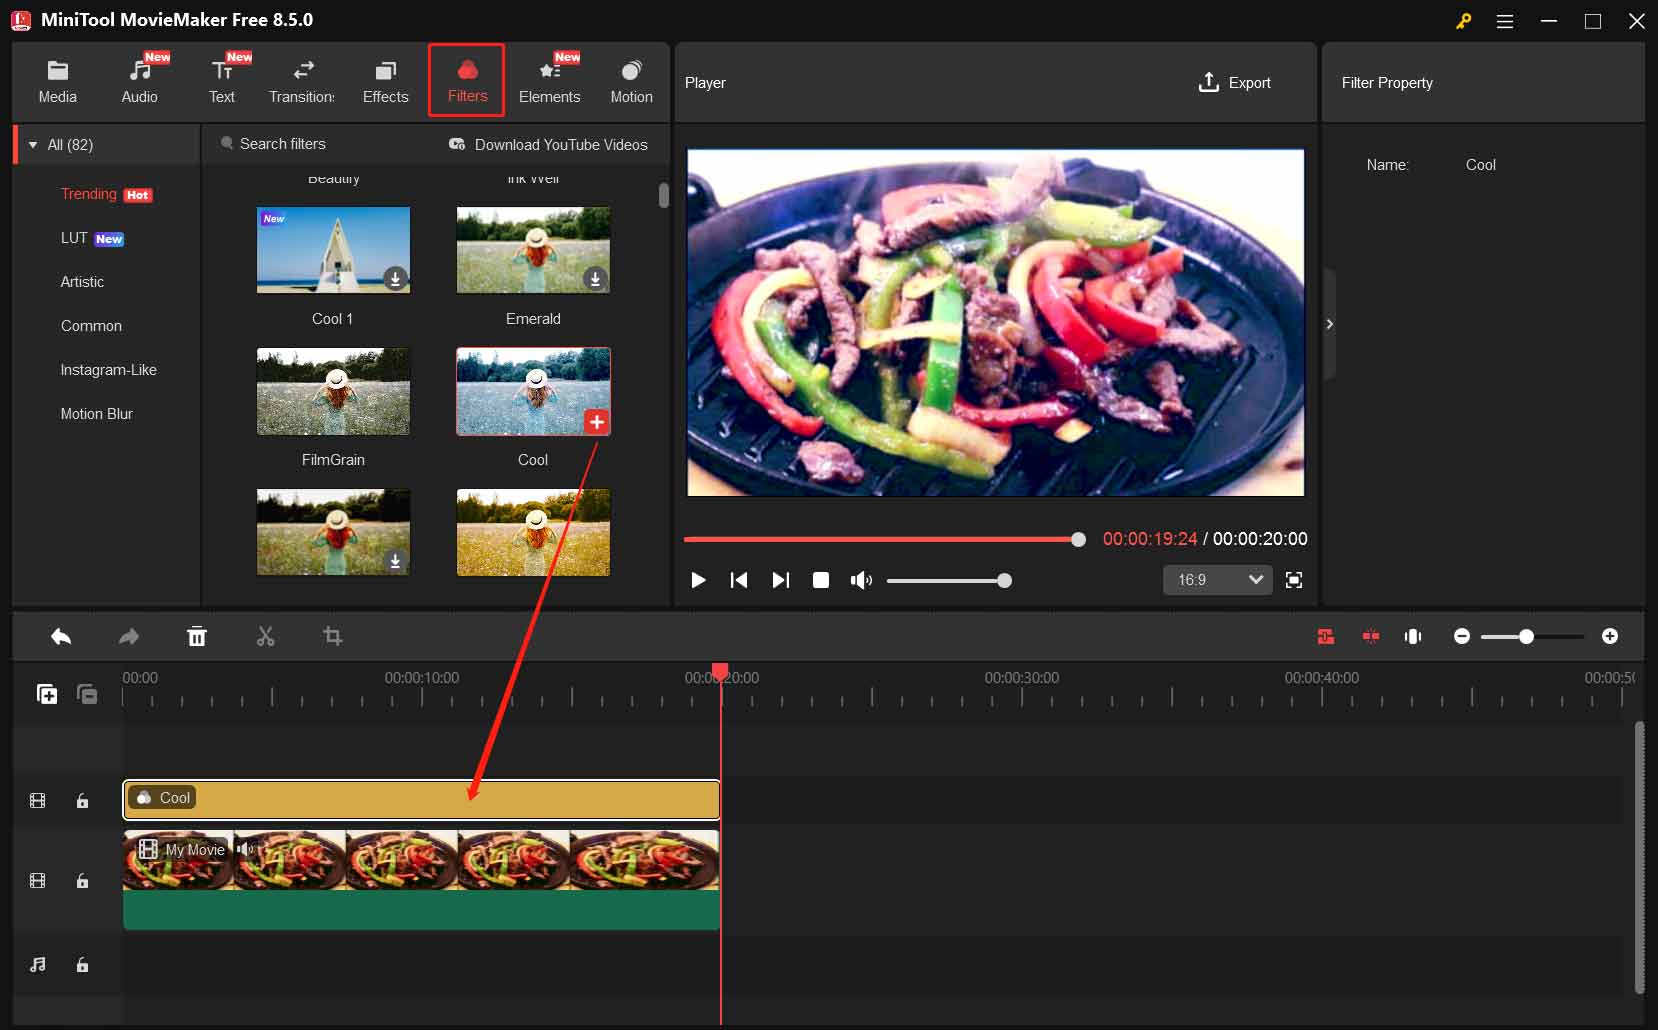
Task: Open the Transitions panel
Action: 301,80
